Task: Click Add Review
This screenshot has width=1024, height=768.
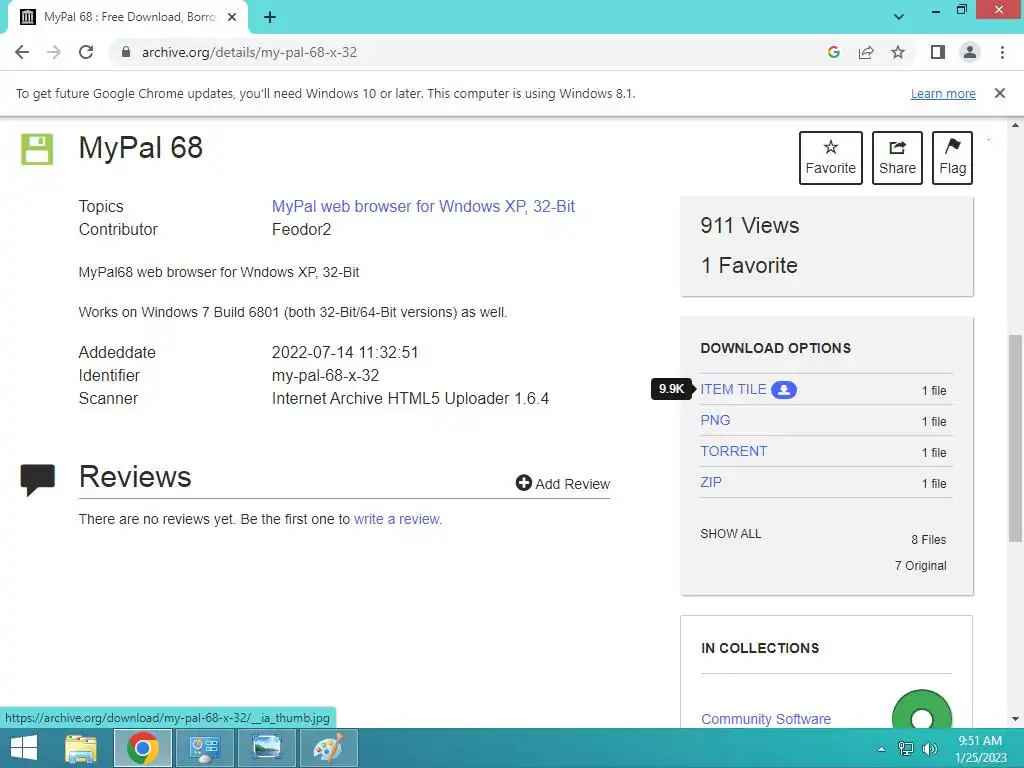Action: tap(563, 483)
